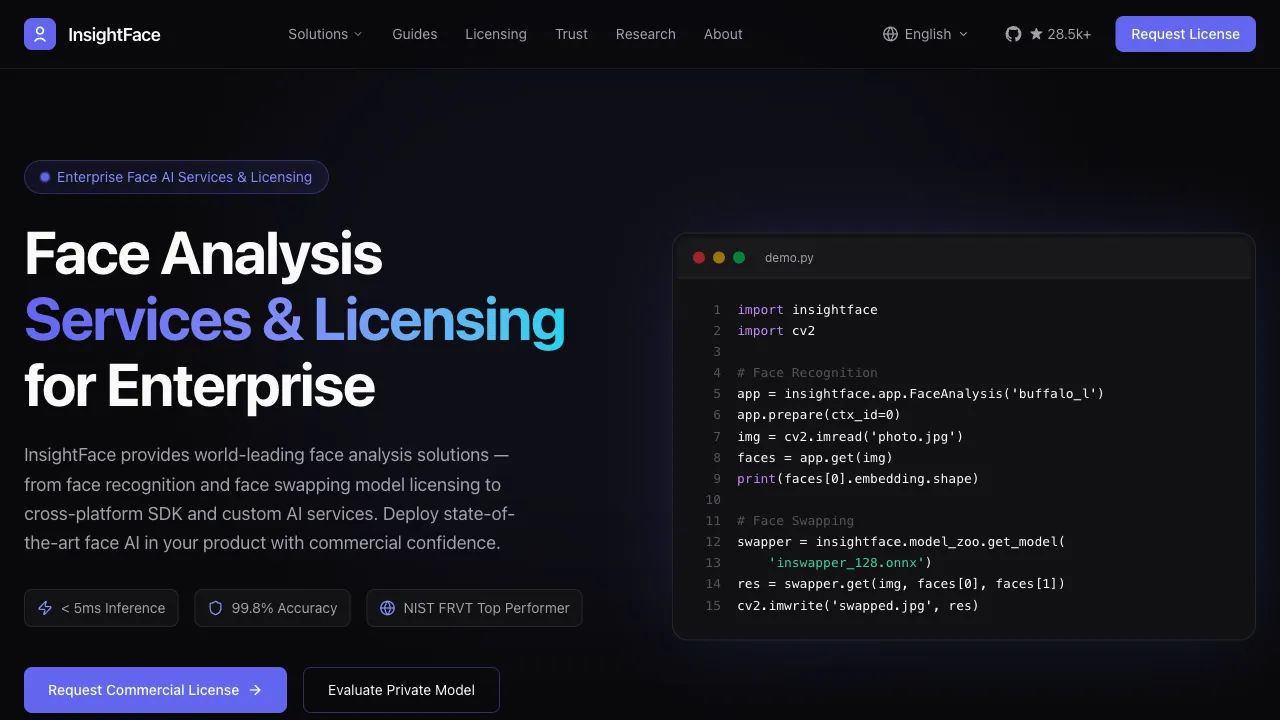The image size is (1280, 720).
Task: Click the red dot in demo.py window
Action: pos(699,258)
